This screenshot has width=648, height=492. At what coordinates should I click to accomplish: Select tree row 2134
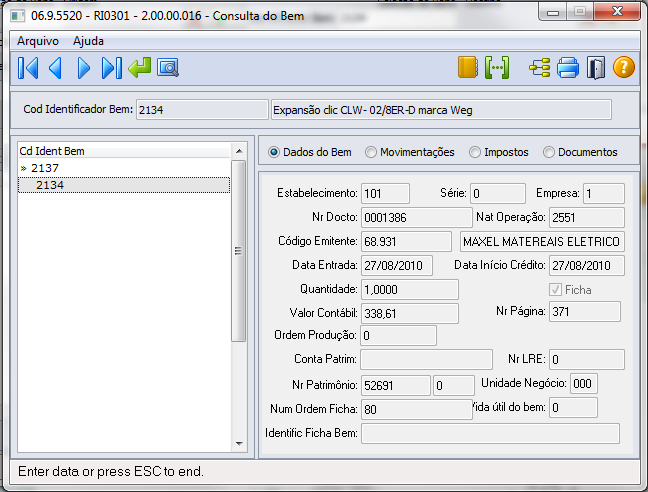pyautogui.click(x=124, y=185)
